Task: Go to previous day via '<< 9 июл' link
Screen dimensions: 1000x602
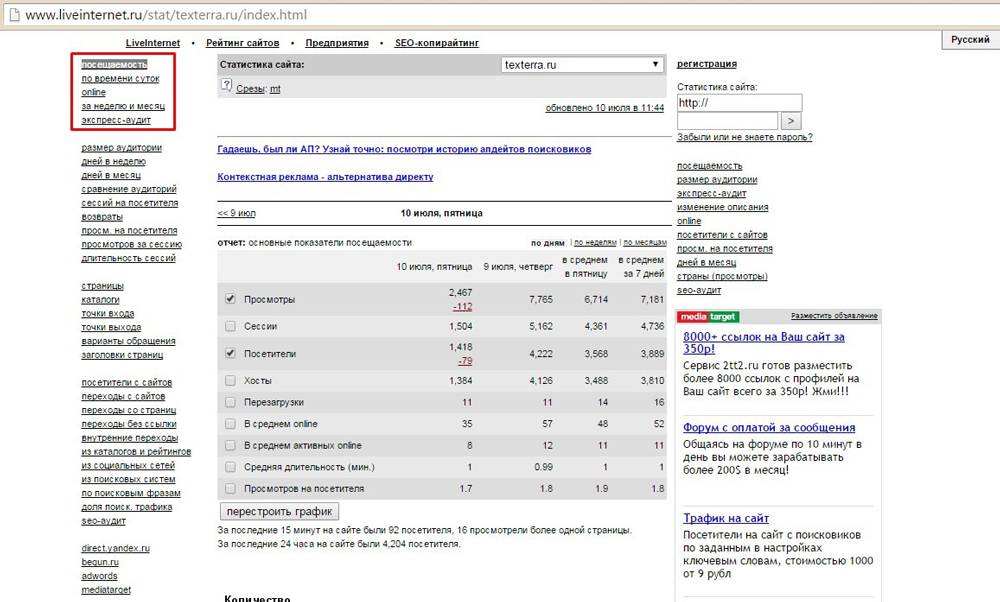Action: (236, 213)
